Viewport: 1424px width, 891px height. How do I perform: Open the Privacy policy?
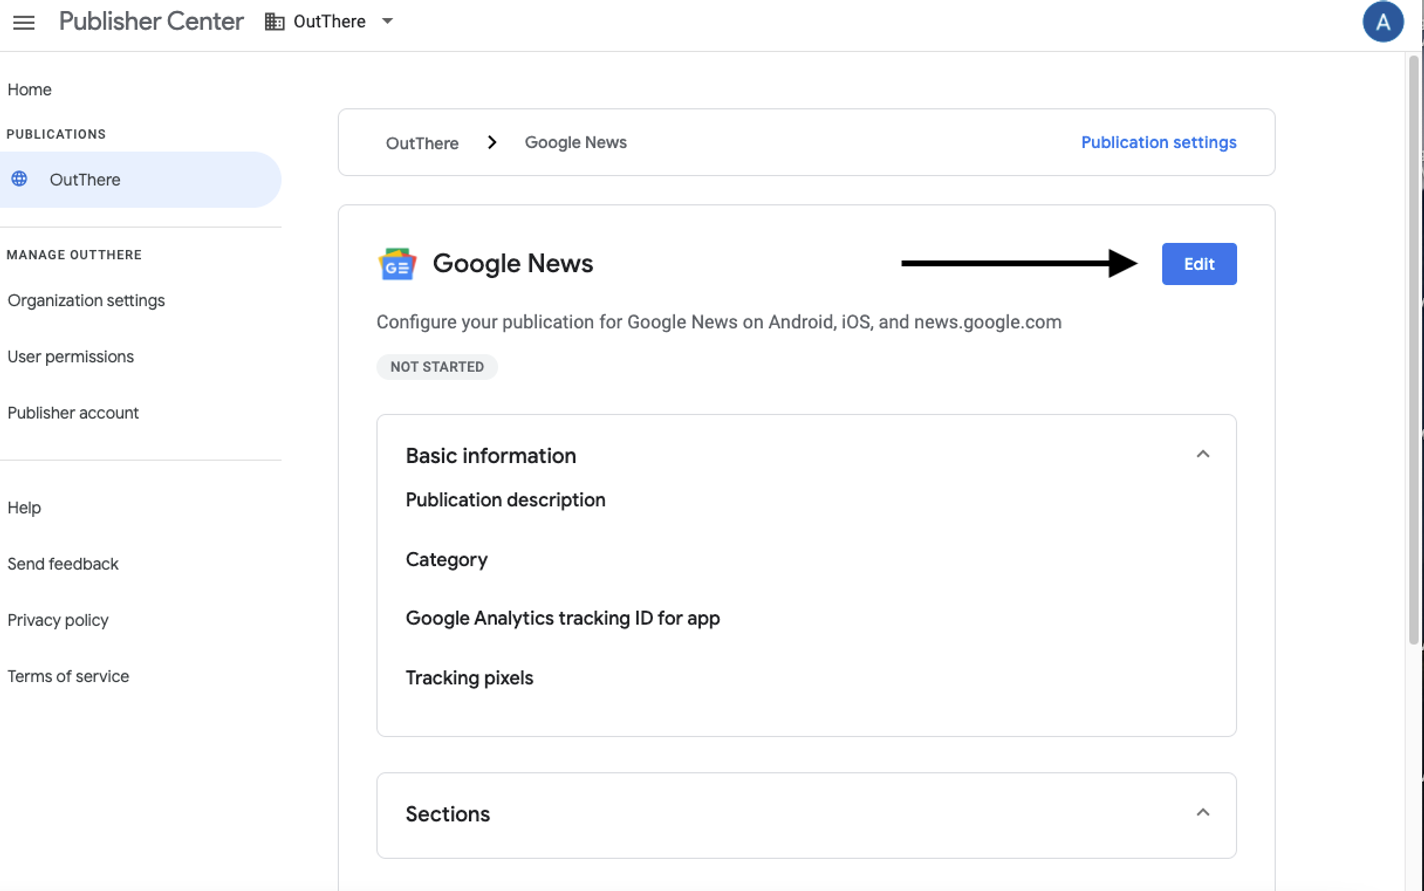(x=57, y=620)
